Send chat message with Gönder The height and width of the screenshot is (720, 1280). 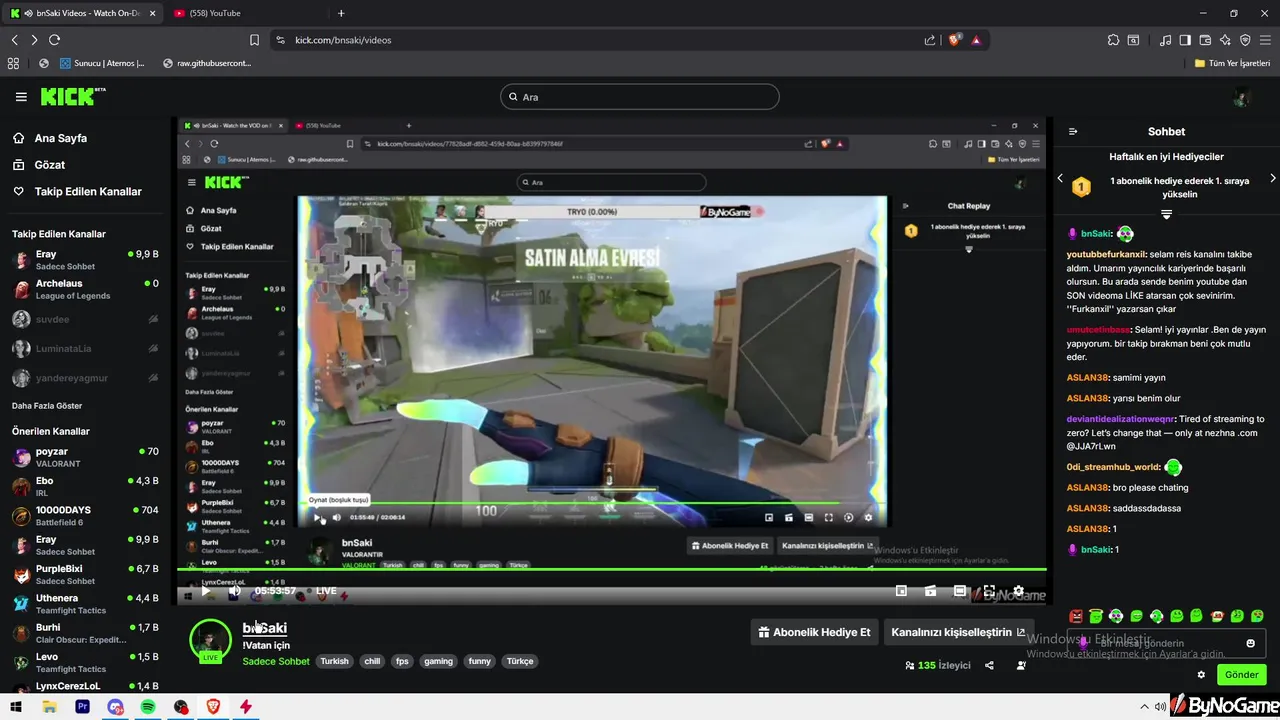[x=1241, y=675]
